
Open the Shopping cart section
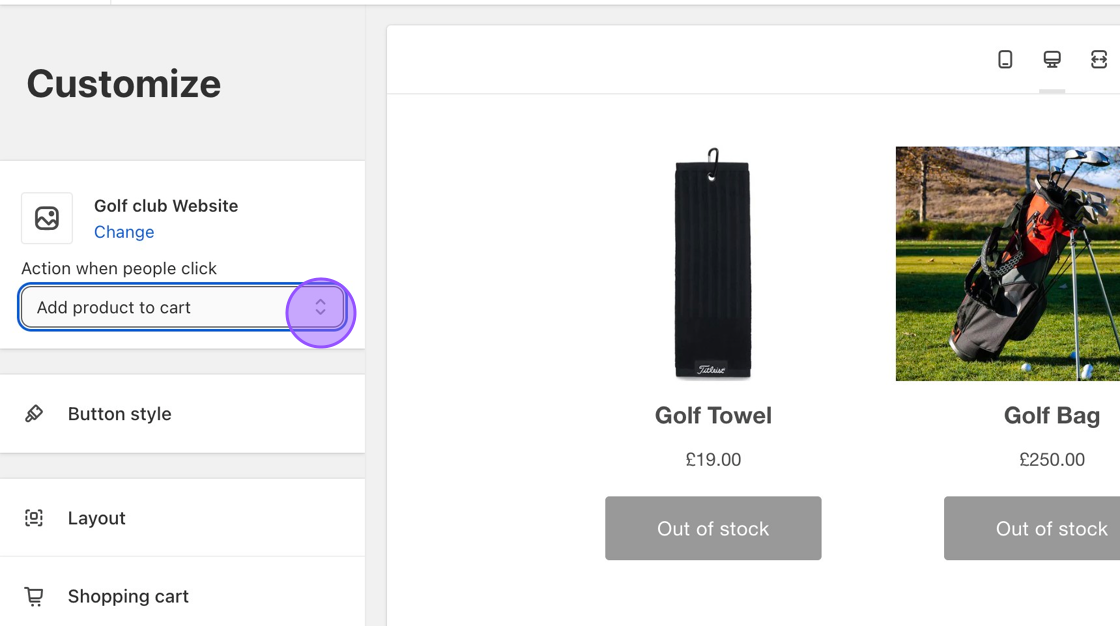click(x=128, y=597)
